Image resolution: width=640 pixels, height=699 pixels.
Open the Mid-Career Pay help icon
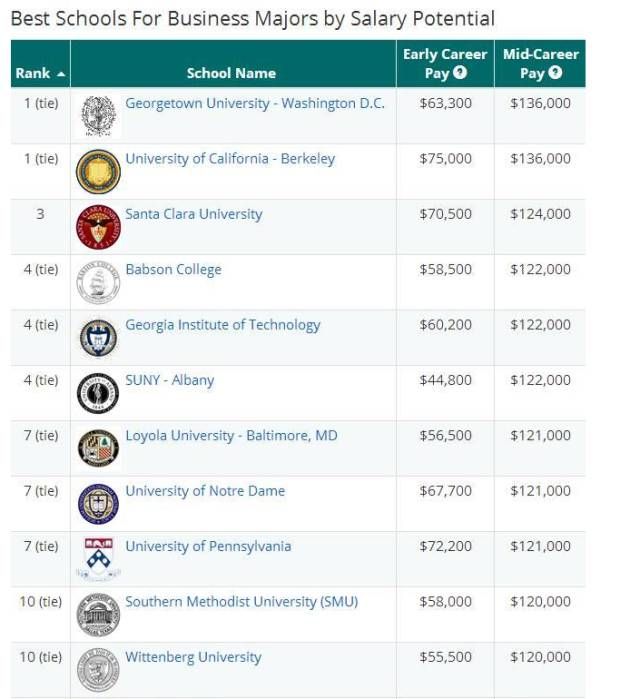click(x=556, y=73)
